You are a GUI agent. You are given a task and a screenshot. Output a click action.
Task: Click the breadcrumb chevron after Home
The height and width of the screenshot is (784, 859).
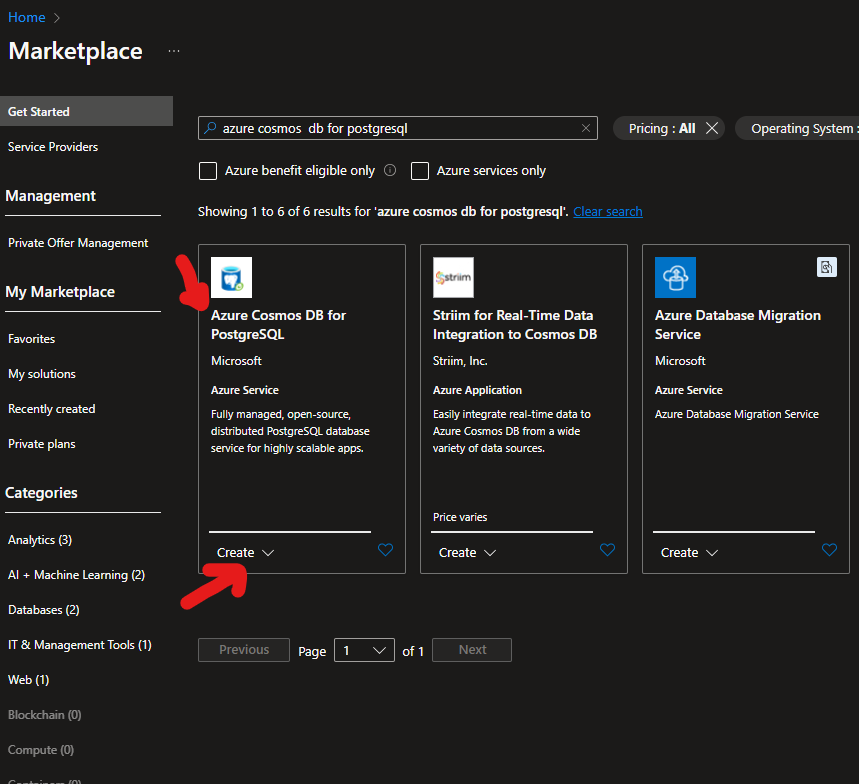tap(56, 18)
